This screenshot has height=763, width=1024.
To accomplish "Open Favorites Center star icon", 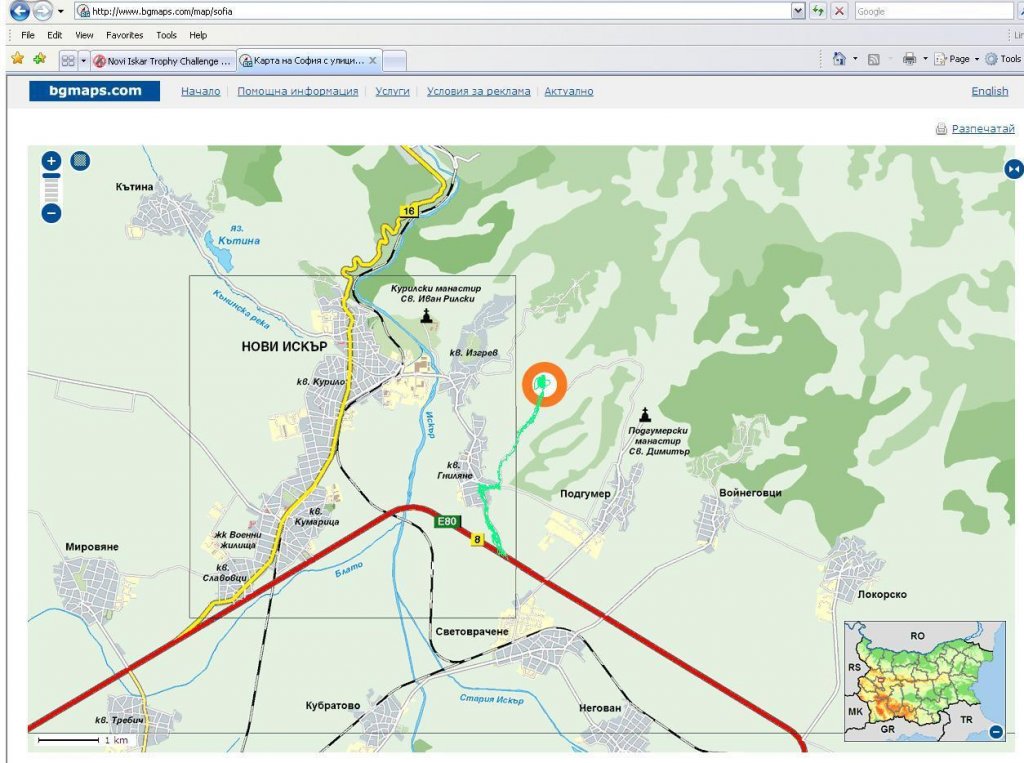I will coord(18,59).
